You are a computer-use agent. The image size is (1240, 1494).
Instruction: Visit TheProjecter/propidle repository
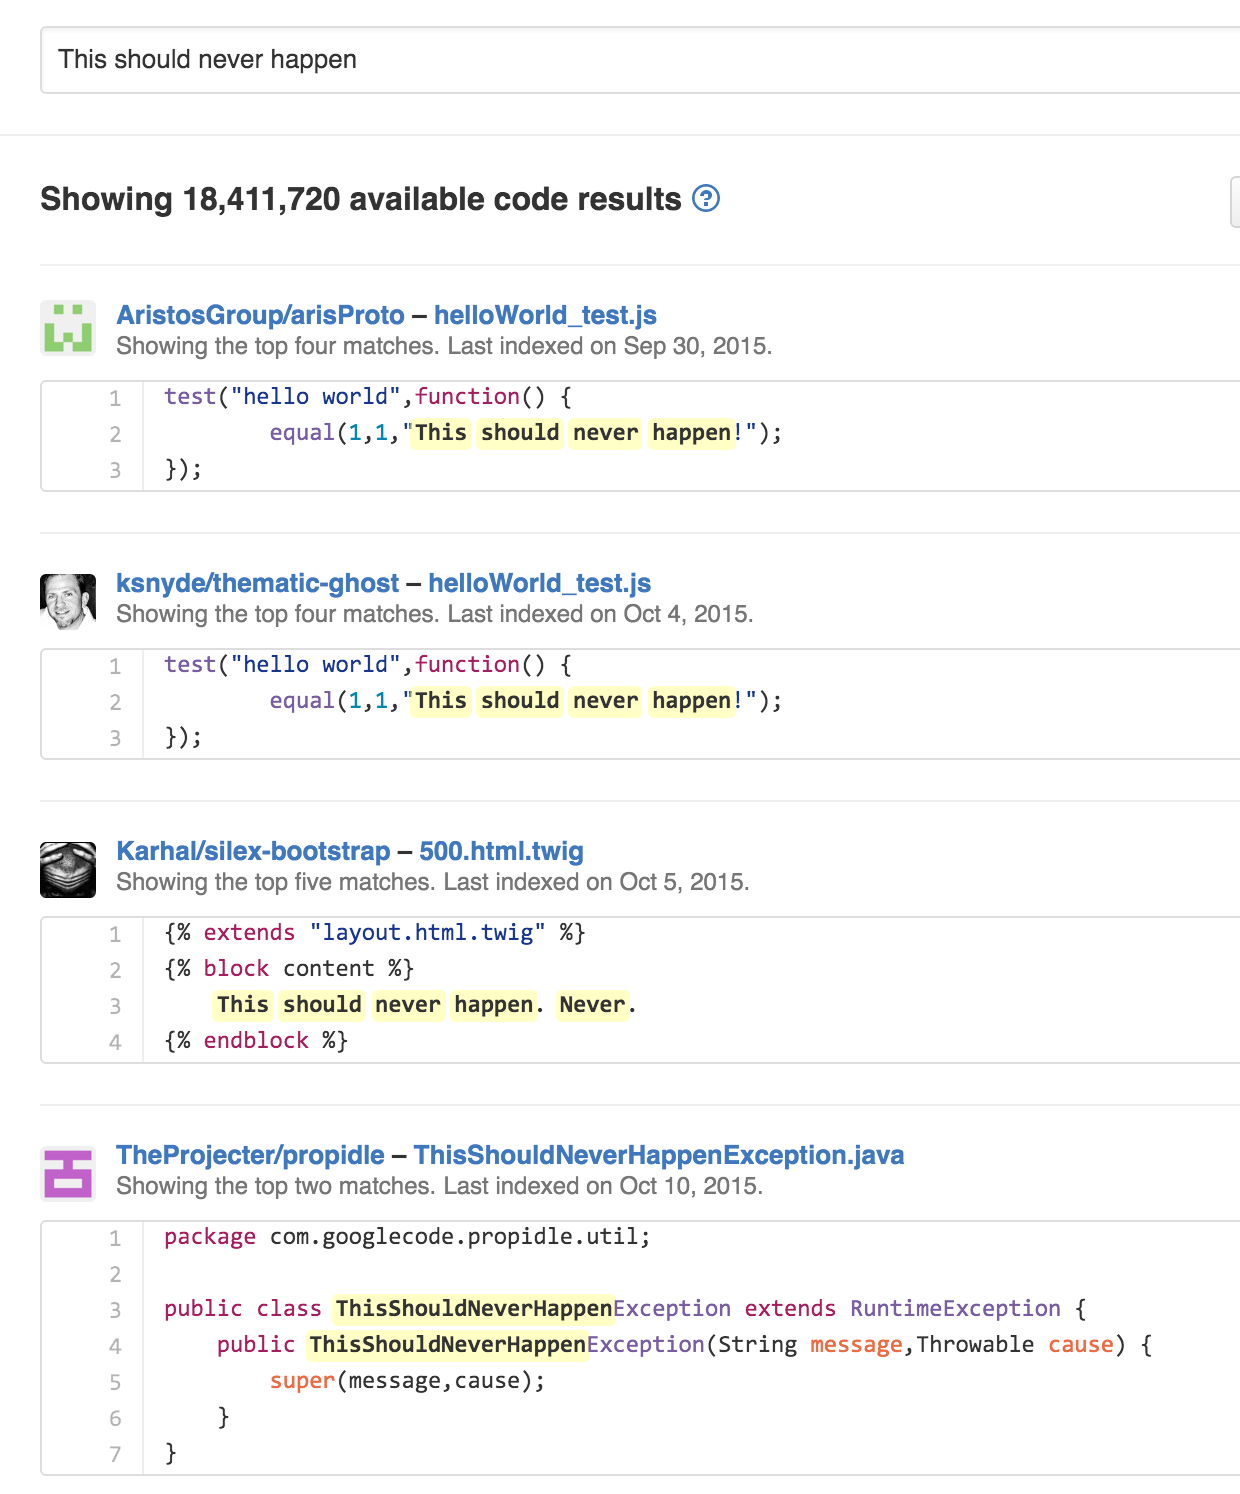point(250,1155)
